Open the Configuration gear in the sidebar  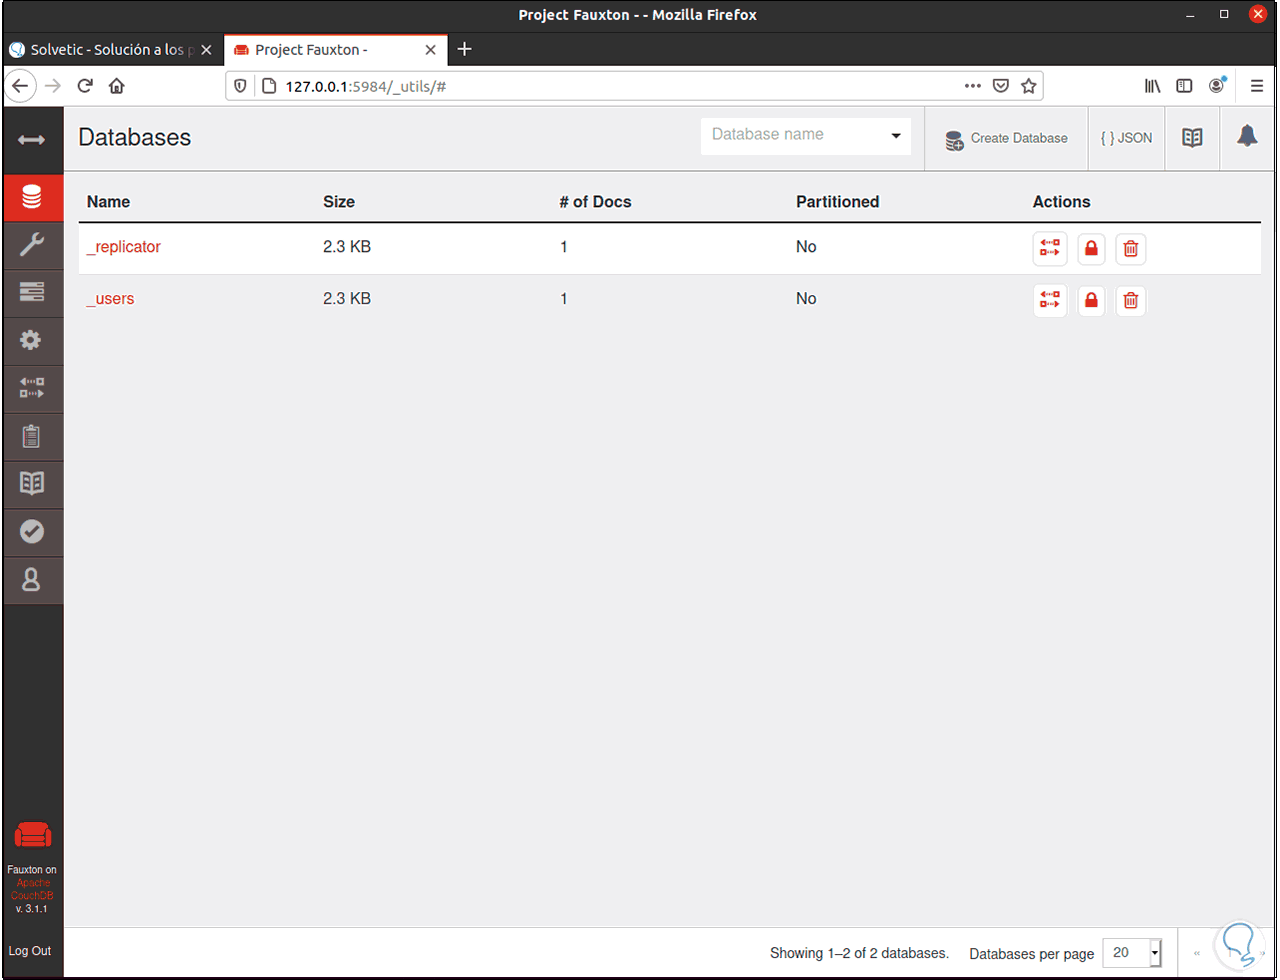point(31,340)
